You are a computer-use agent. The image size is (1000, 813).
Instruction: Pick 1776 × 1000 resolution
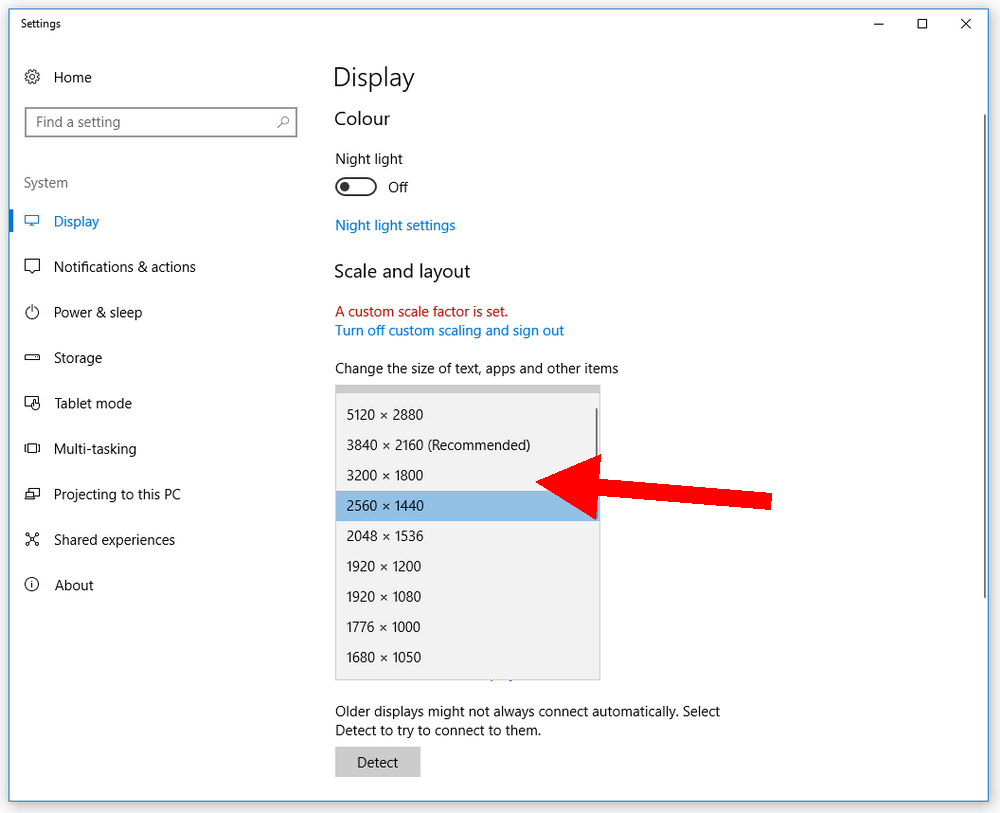click(x=467, y=627)
